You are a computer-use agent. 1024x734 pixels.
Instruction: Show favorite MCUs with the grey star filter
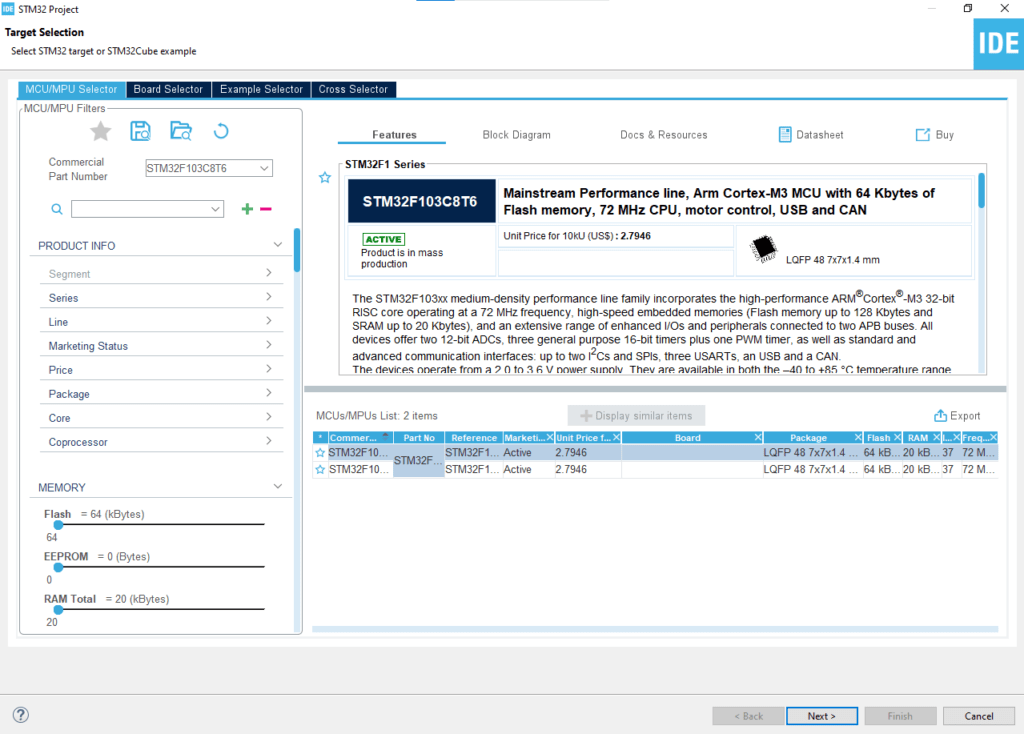click(101, 131)
